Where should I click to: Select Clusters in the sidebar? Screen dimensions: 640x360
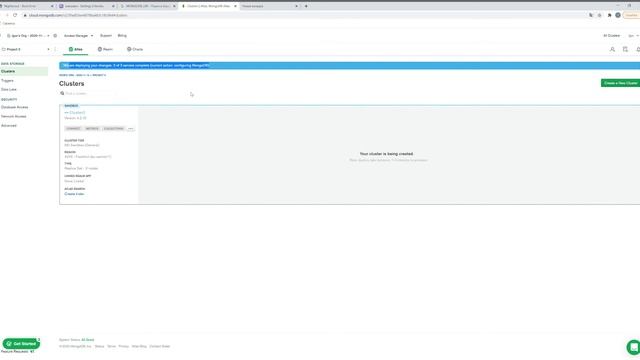[x=24, y=71]
